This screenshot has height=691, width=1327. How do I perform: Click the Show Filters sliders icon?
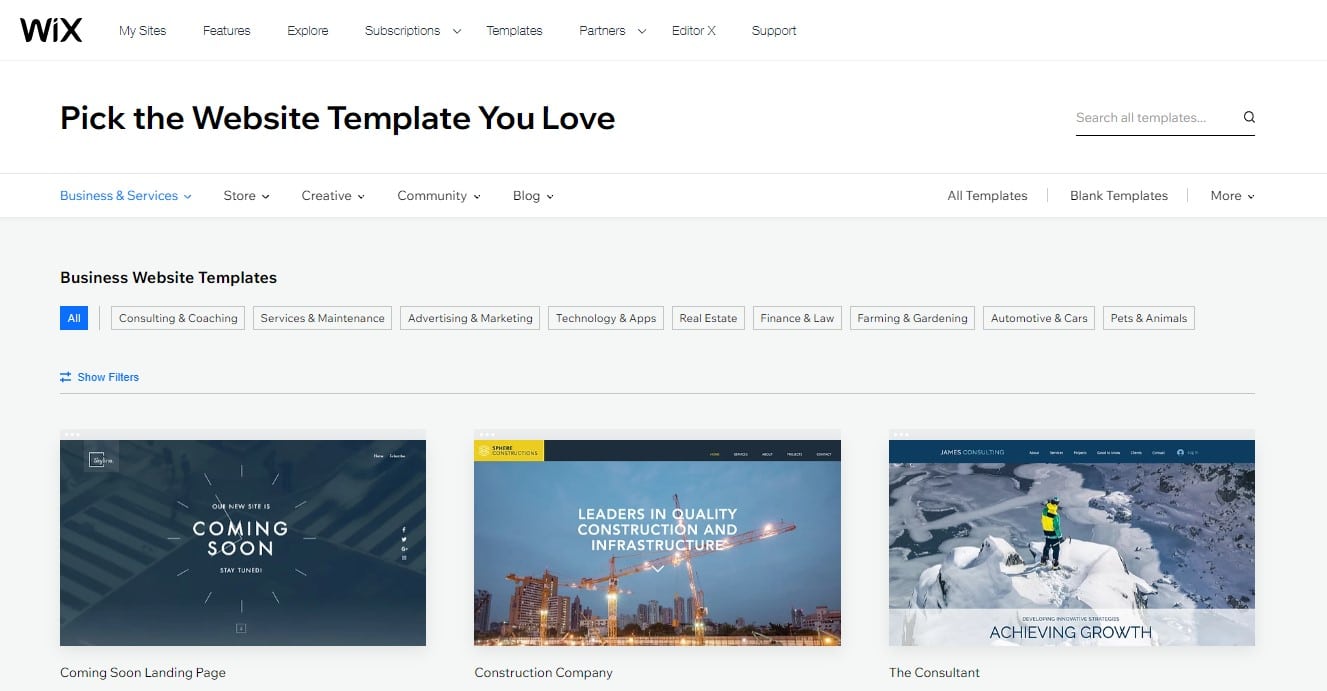(65, 377)
